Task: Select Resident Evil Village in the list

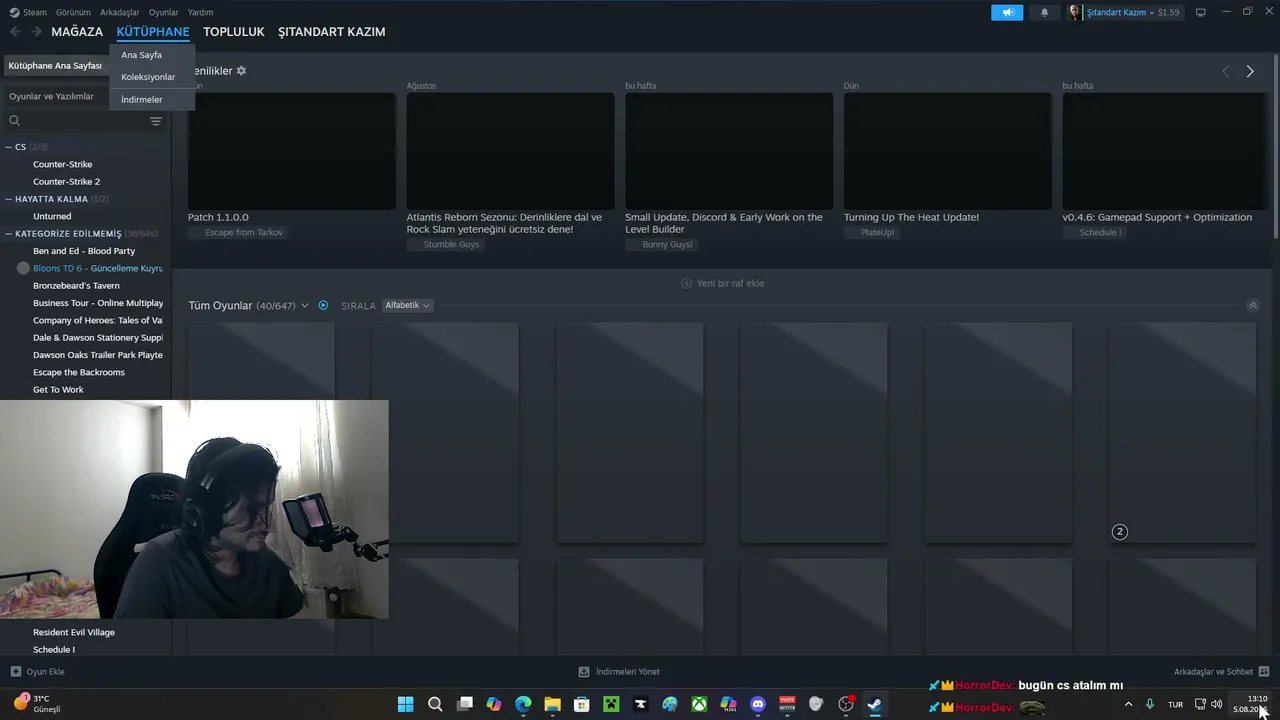Action: [74, 632]
